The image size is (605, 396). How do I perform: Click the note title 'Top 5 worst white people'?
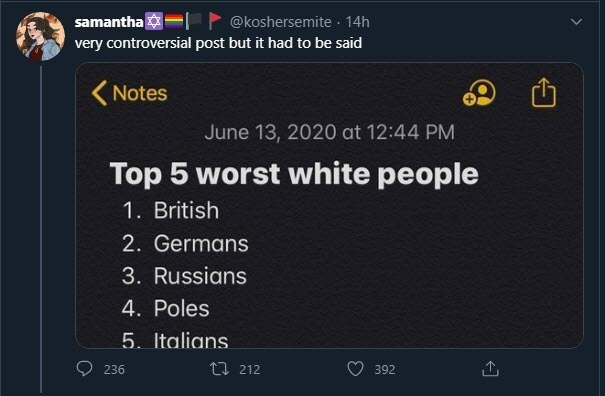click(294, 174)
